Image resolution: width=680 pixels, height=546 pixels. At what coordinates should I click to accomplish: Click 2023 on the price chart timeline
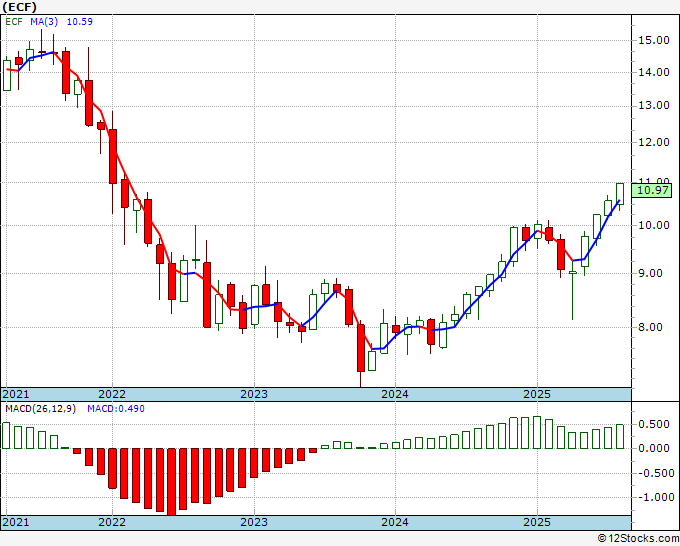coord(254,394)
